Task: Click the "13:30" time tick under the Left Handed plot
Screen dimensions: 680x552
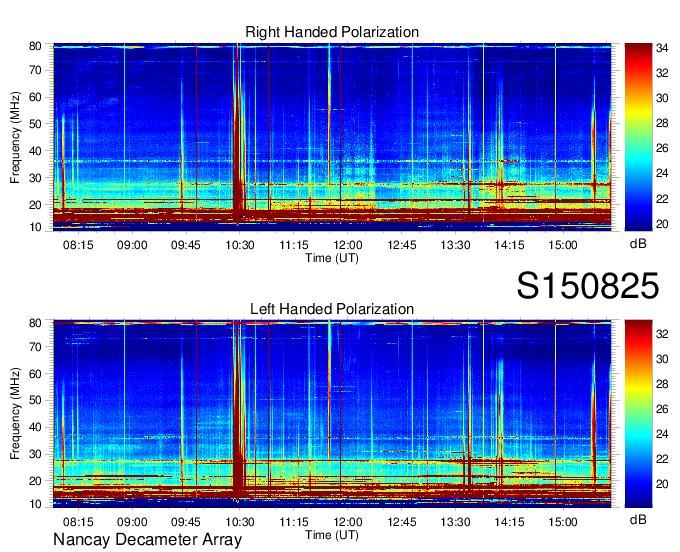Action: pos(455,522)
